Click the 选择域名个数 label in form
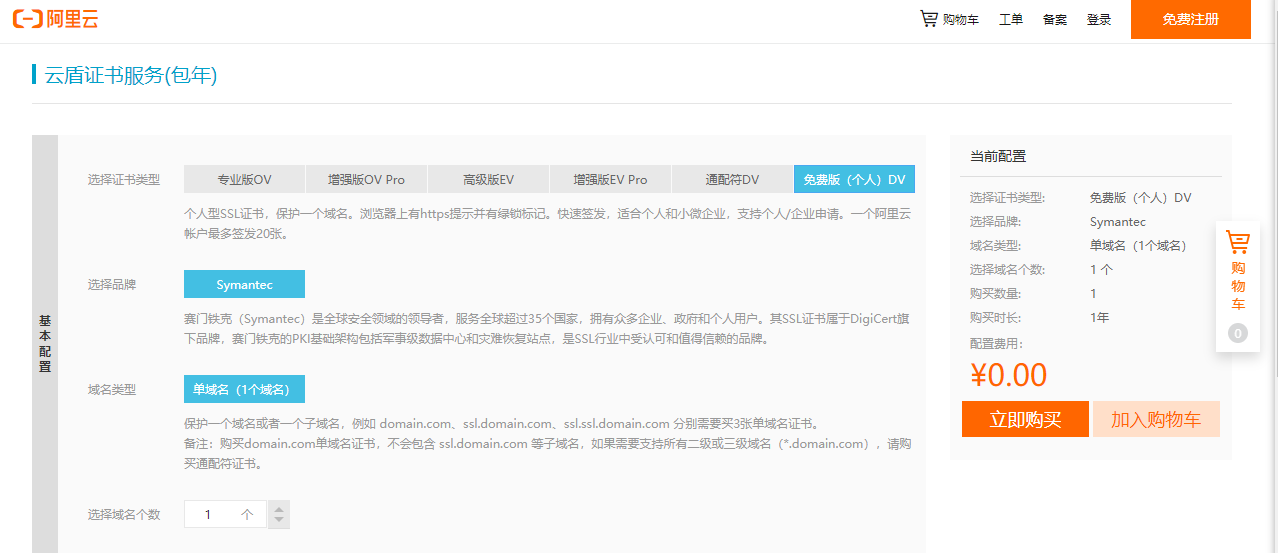1278x553 pixels. tap(124, 514)
